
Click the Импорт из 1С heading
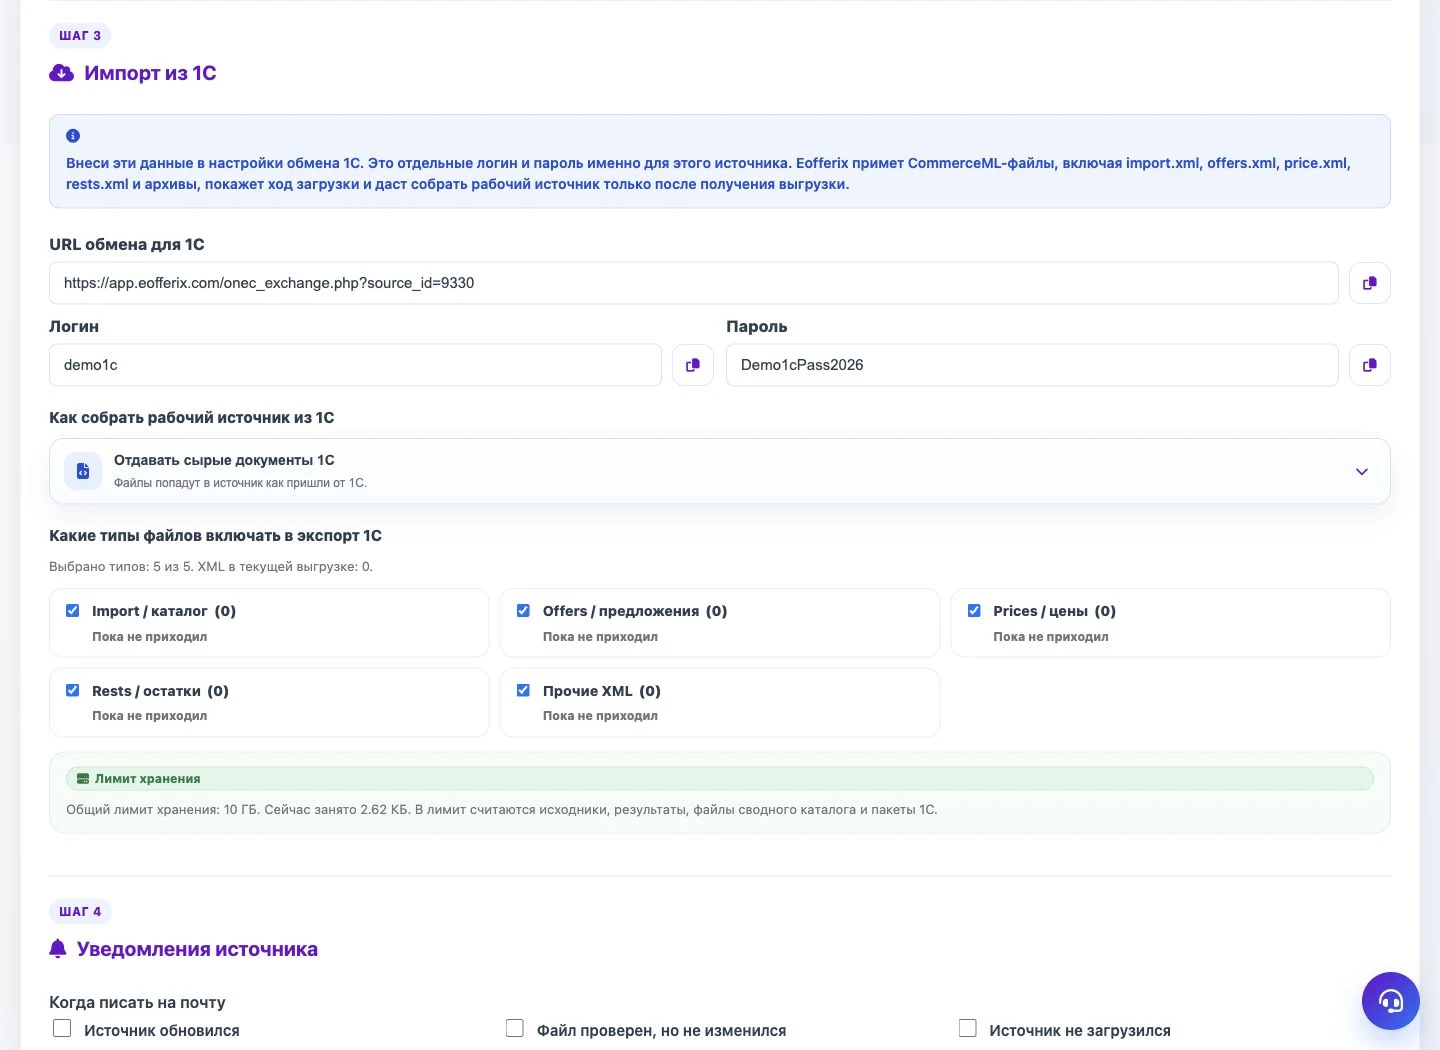tap(150, 73)
